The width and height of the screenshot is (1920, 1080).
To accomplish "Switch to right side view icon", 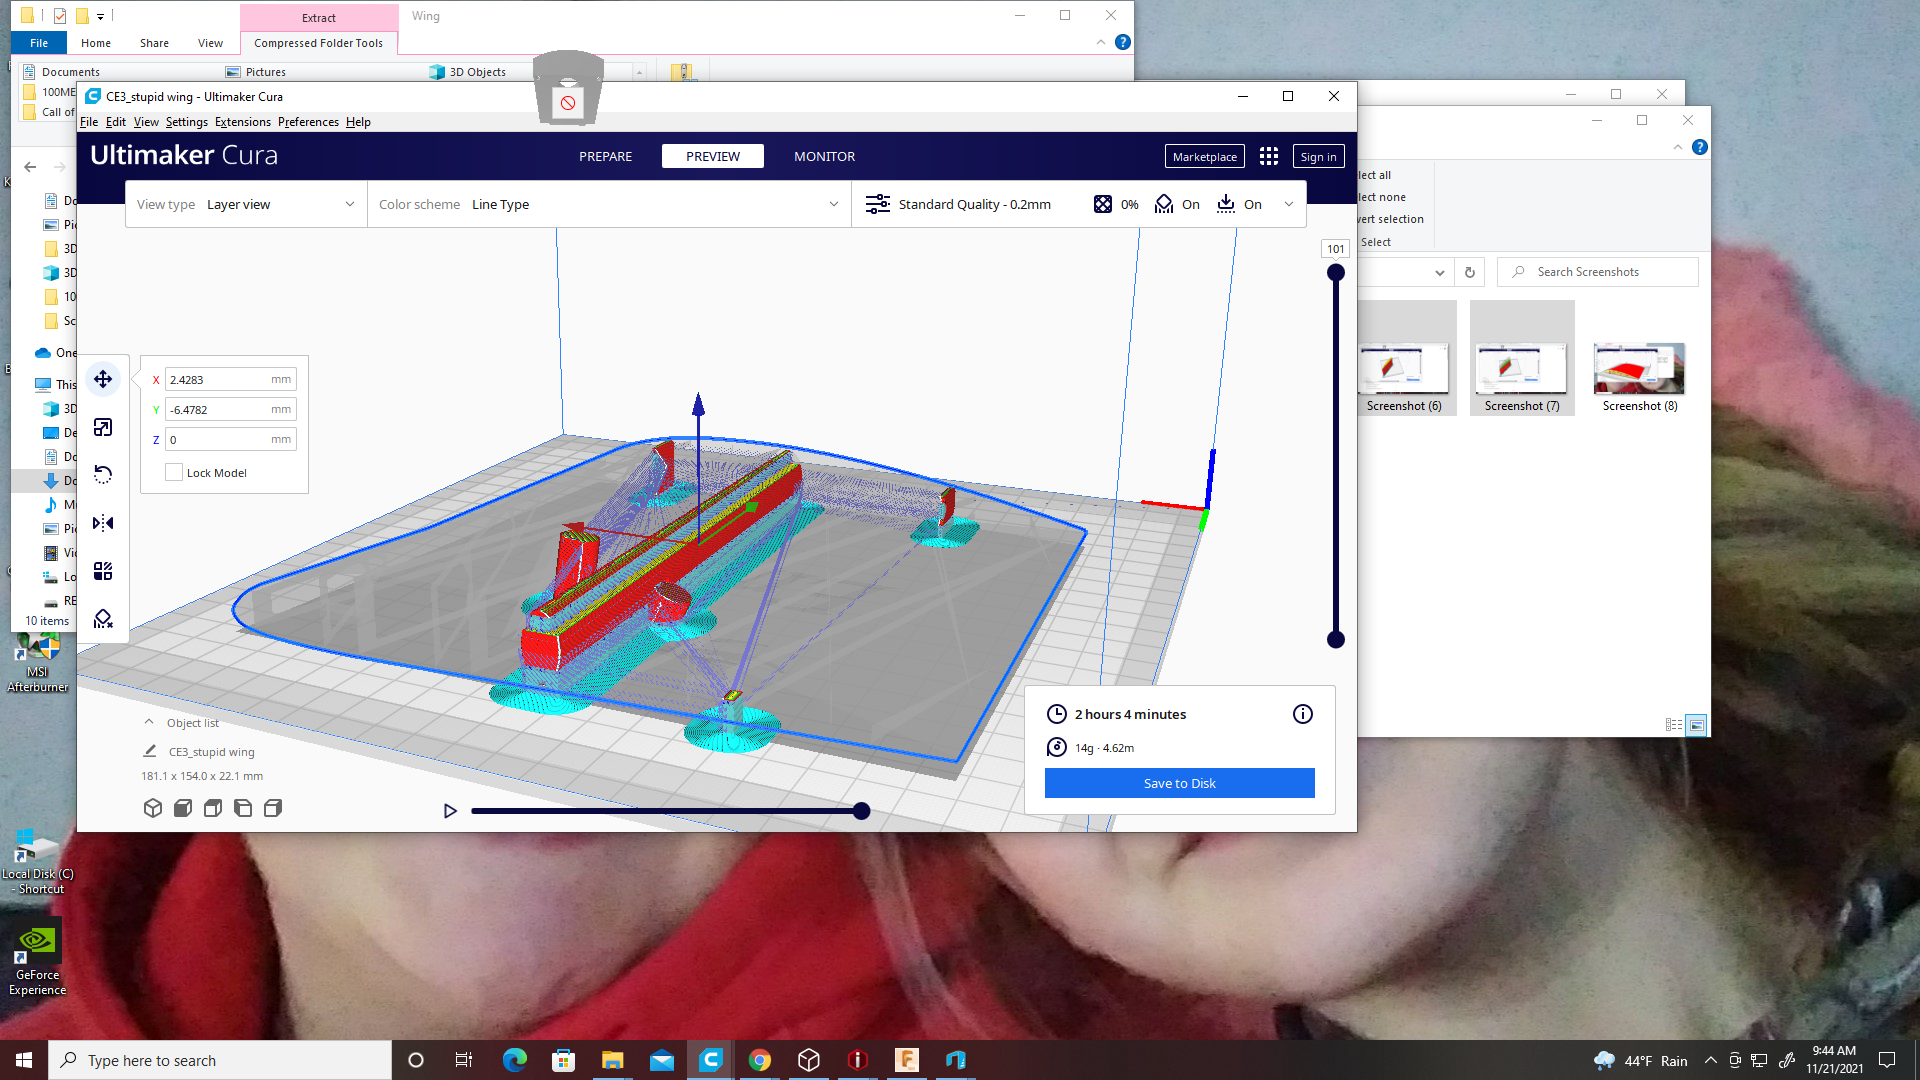I will [x=273, y=808].
